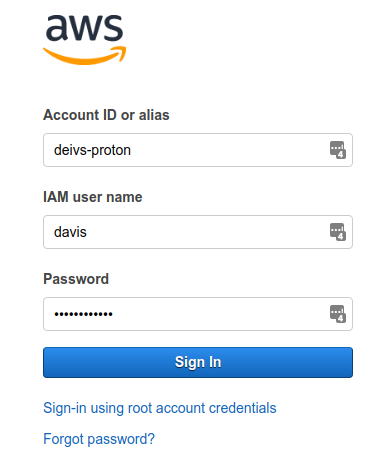Open Sign-in using root account credentials
377x469 pixels.
tap(160, 408)
